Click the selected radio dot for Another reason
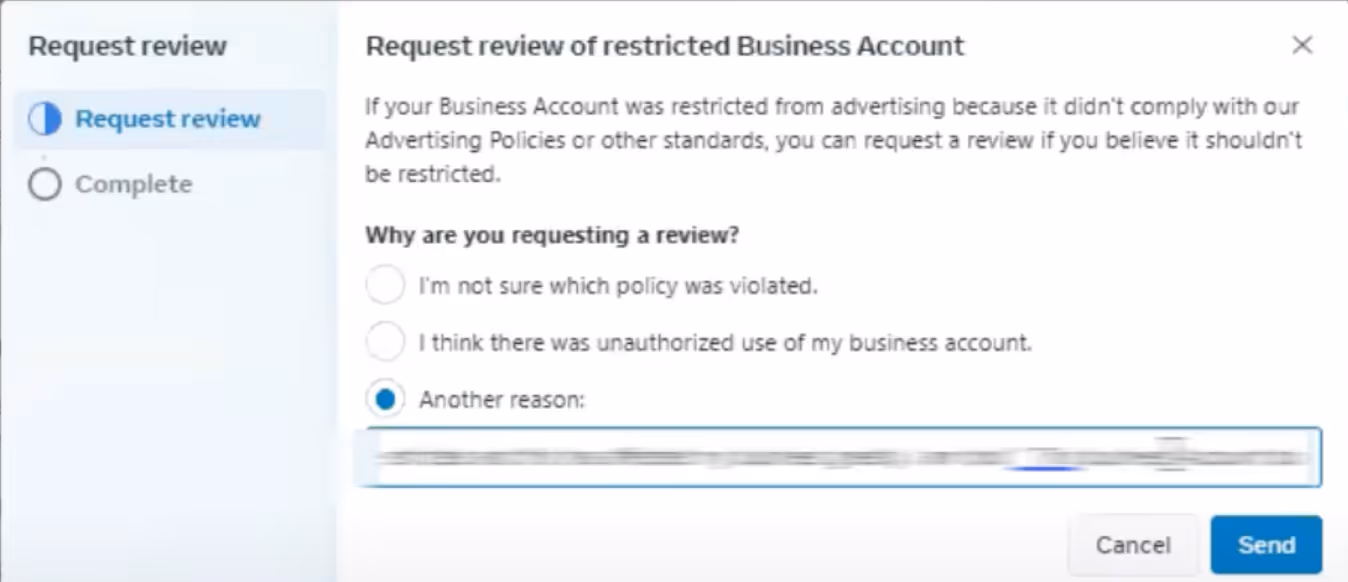Image resolution: width=1348 pixels, height=582 pixels. tap(385, 399)
